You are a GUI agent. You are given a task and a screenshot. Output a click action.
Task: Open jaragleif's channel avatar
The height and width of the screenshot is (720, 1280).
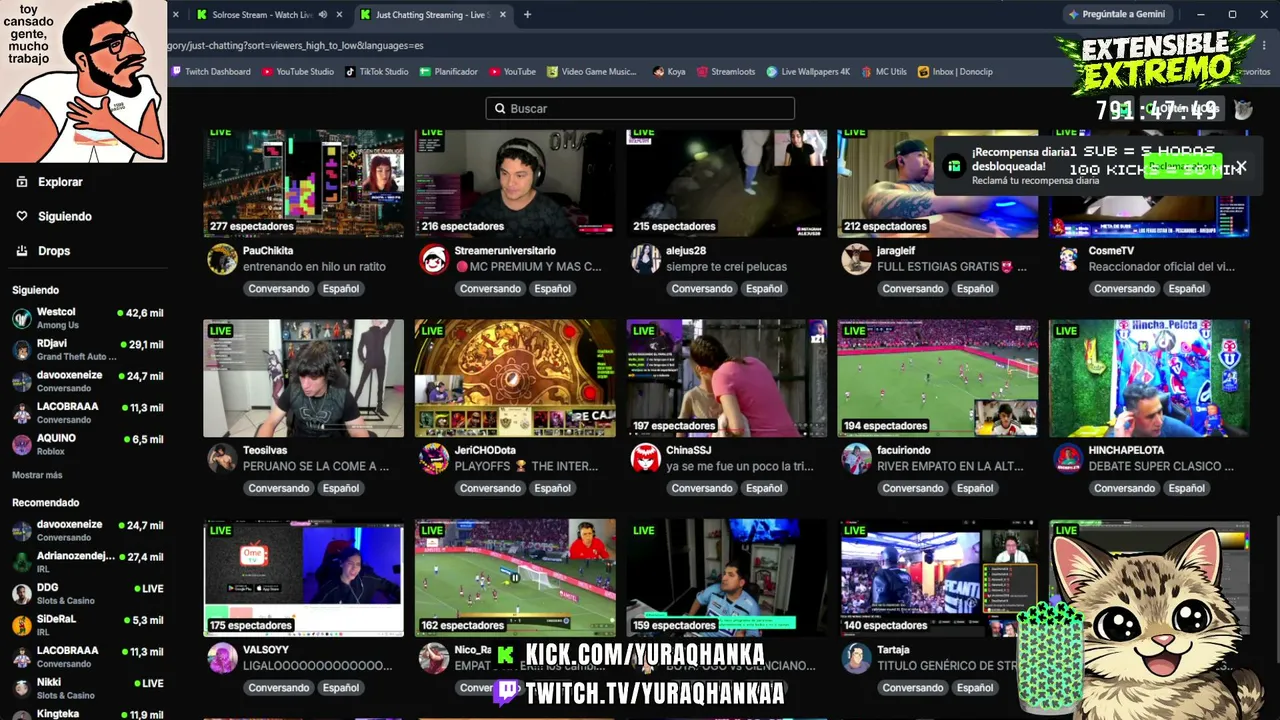pos(856,259)
